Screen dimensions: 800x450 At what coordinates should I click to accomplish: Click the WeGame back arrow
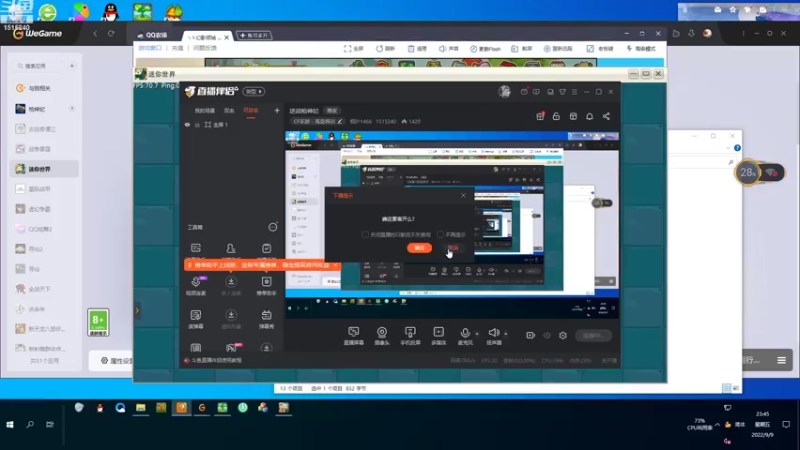tap(95, 34)
